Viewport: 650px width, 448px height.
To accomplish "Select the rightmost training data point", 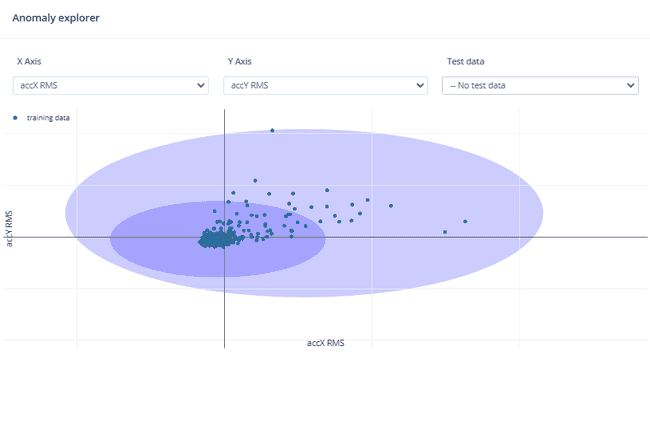I will [465, 221].
